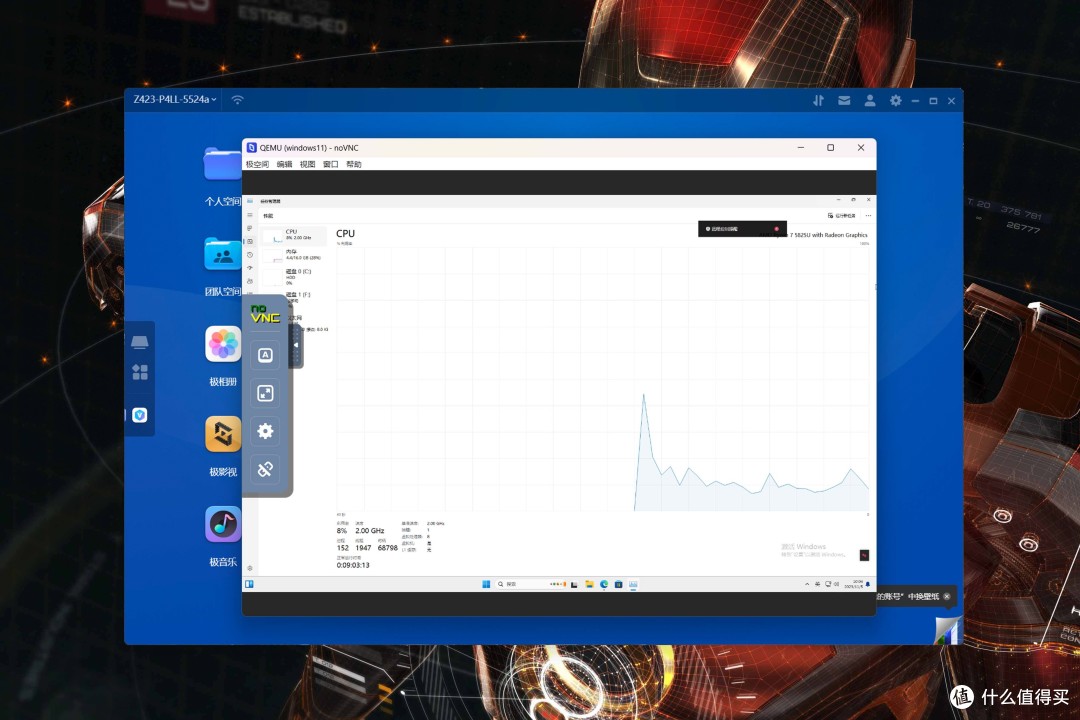Collapse the noVNC control bar handle
Screen dimensions: 1080x720
point(296,345)
